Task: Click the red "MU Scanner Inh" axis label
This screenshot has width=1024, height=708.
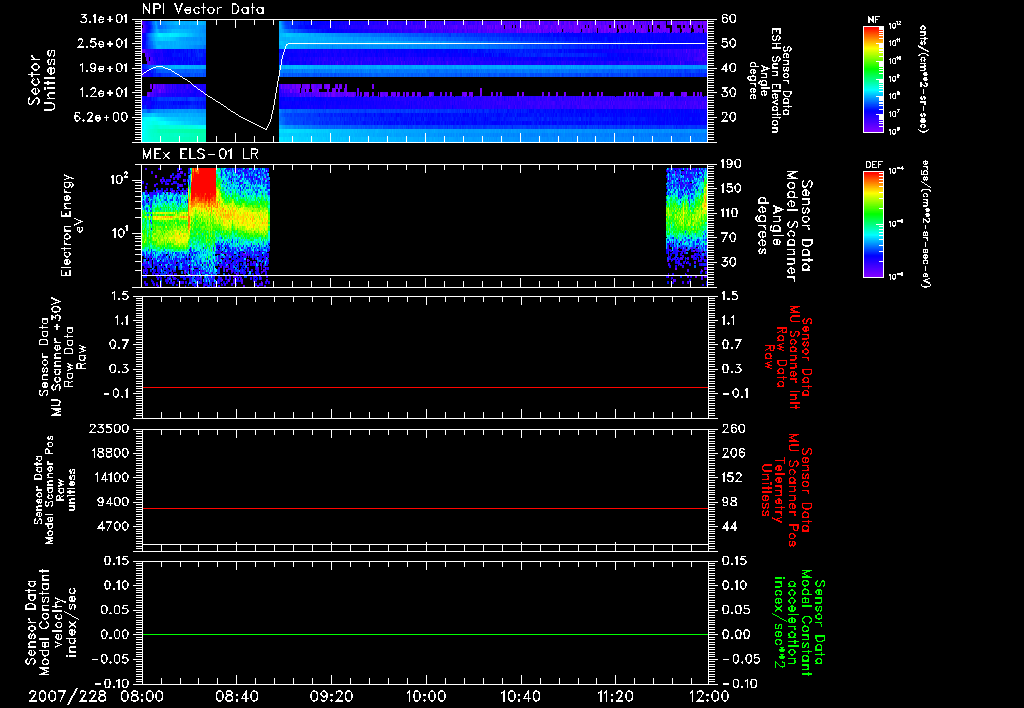Action: click(793, 357)
